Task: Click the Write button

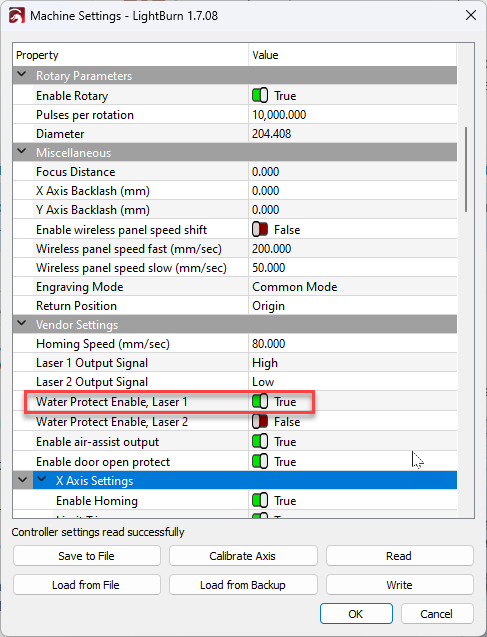Action: (400, 585)
